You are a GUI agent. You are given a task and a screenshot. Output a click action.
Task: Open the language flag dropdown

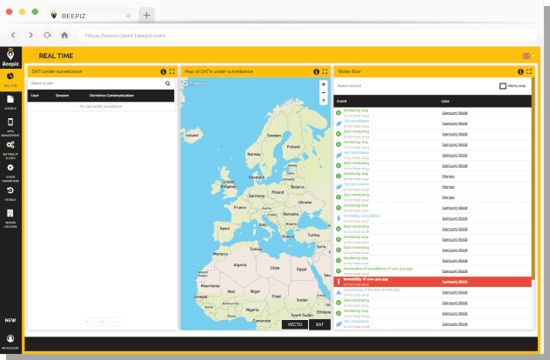[528, 56]
